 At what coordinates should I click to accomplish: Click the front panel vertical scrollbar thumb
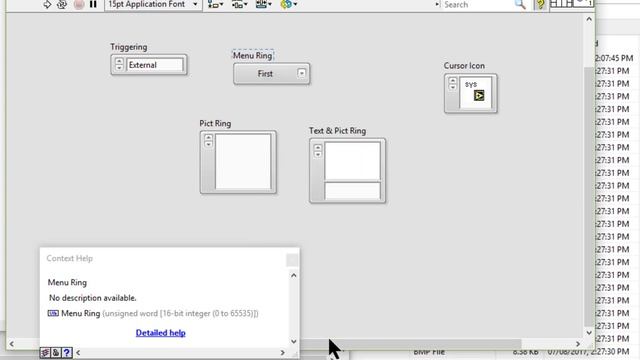click(x=589, y=197)
